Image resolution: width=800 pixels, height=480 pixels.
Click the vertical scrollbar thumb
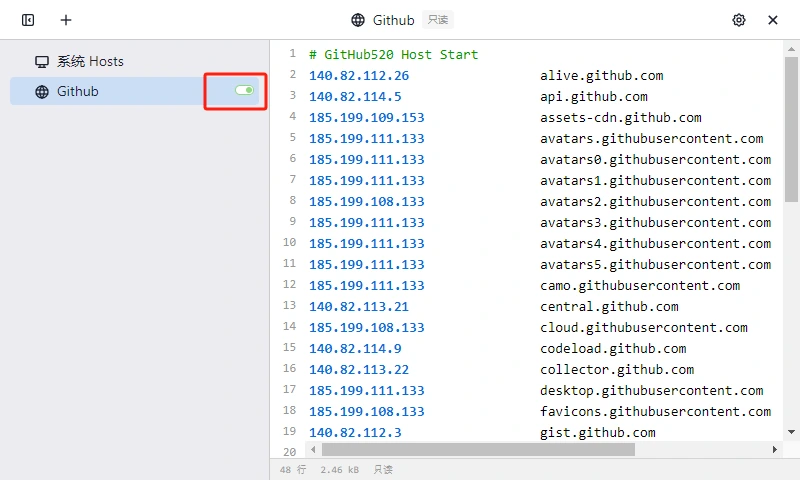coord(791,130)
